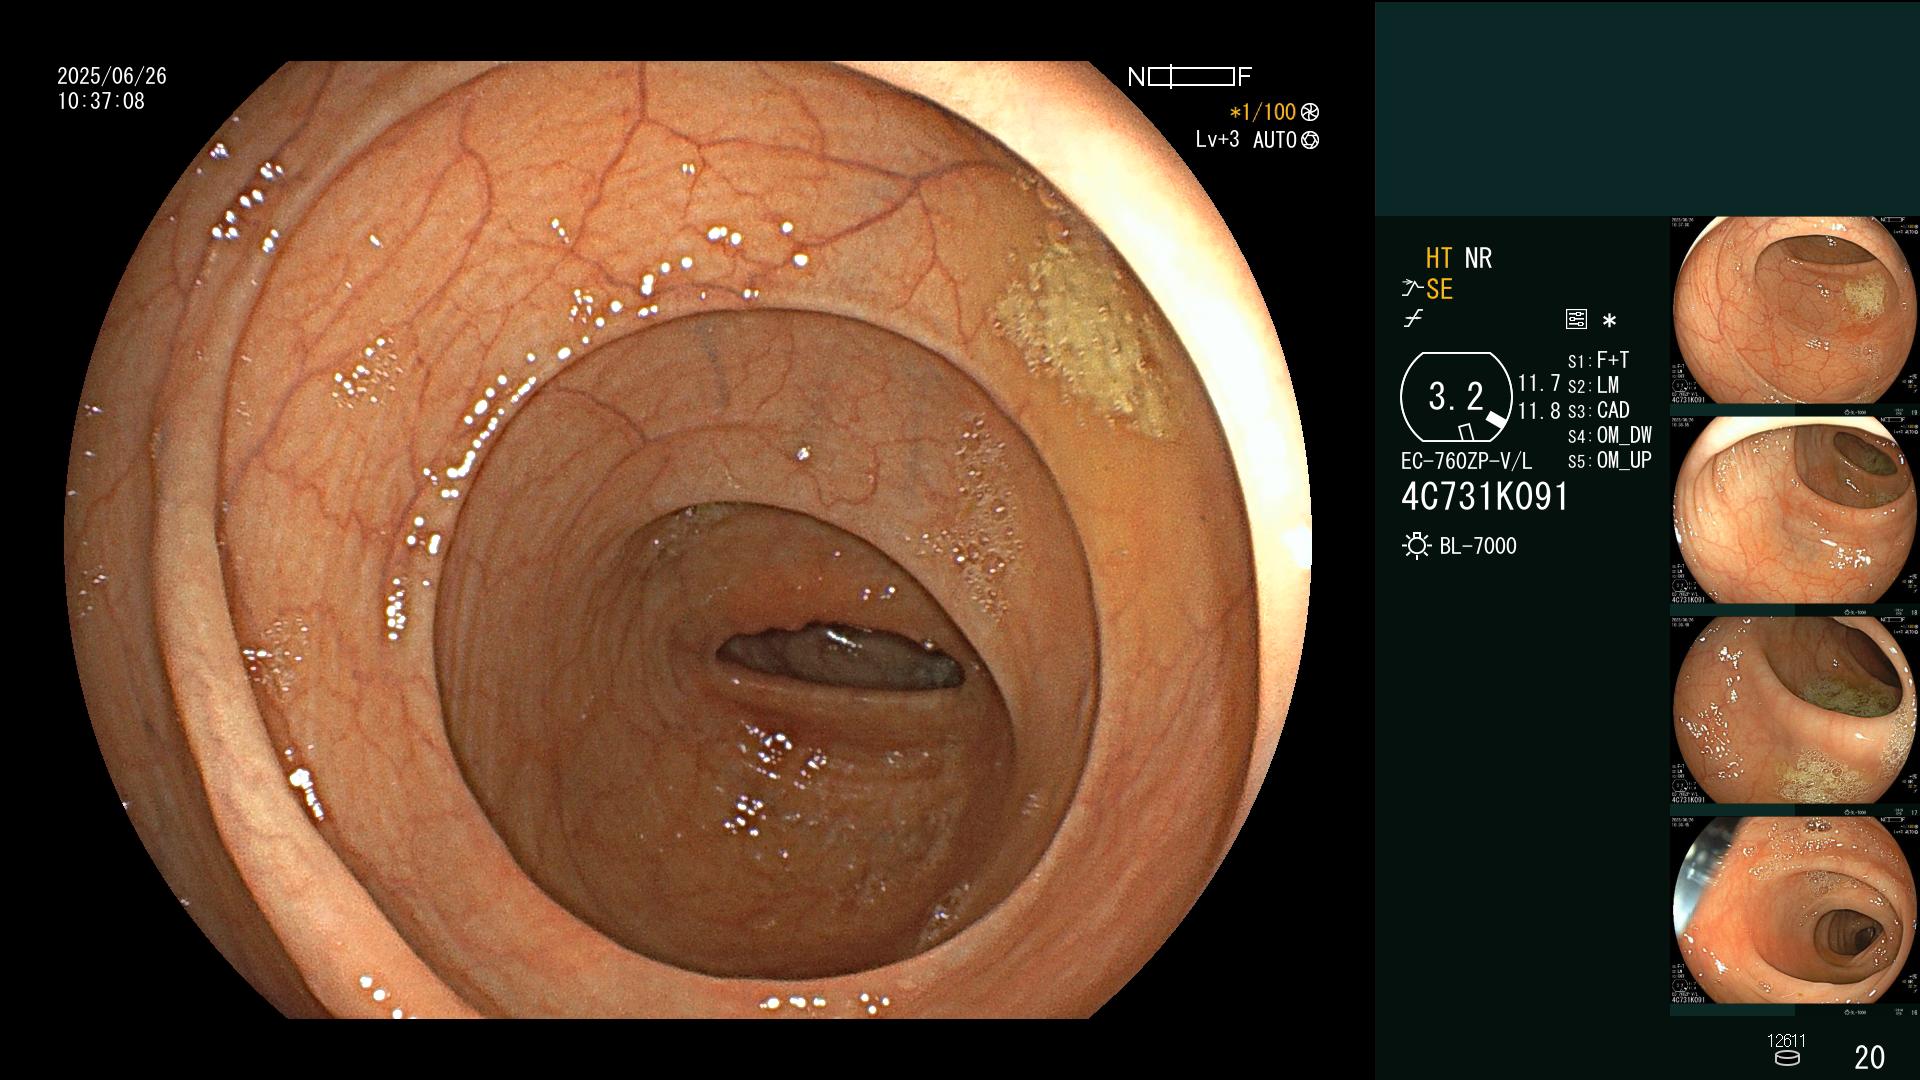Click the image counter 20

tap(1869, 1057)
